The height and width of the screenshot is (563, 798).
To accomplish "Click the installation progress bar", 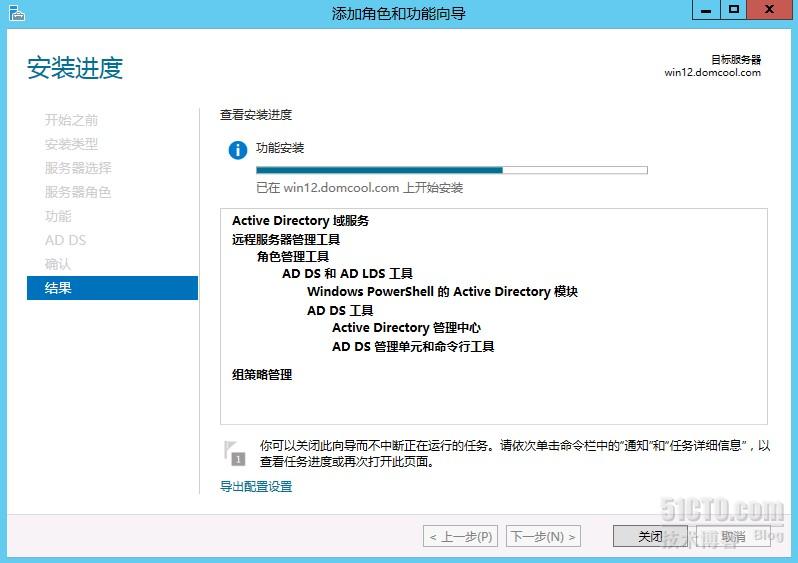I will 452,170.
